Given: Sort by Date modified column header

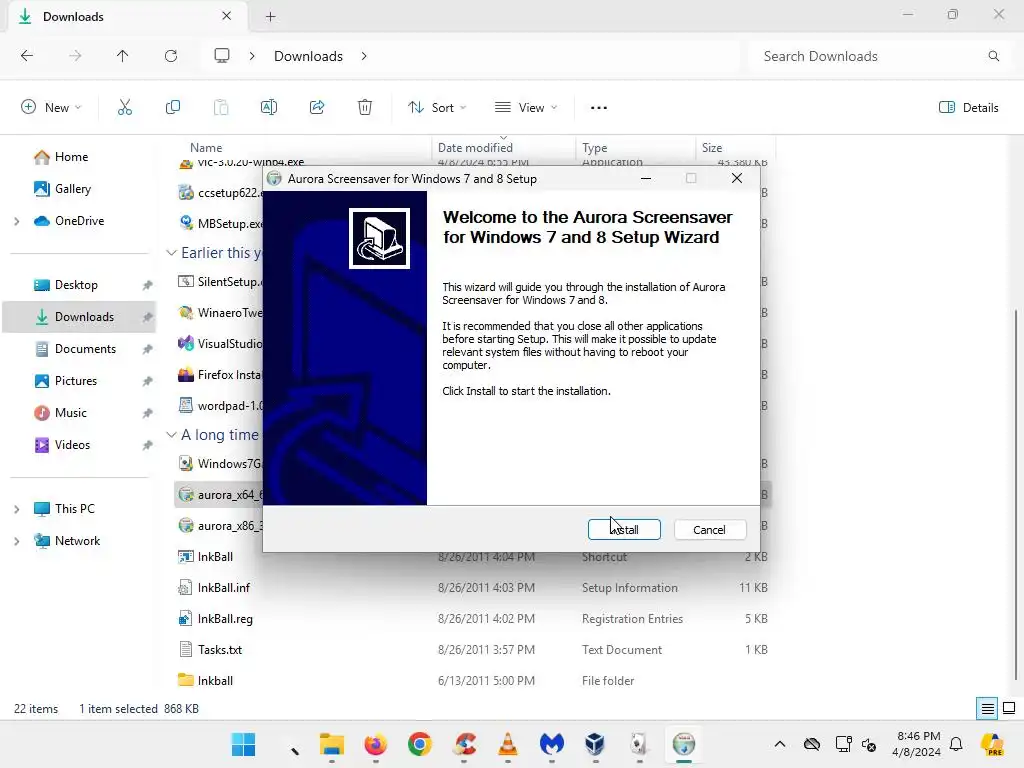Looking at the screenshot, I should point(475,148).
